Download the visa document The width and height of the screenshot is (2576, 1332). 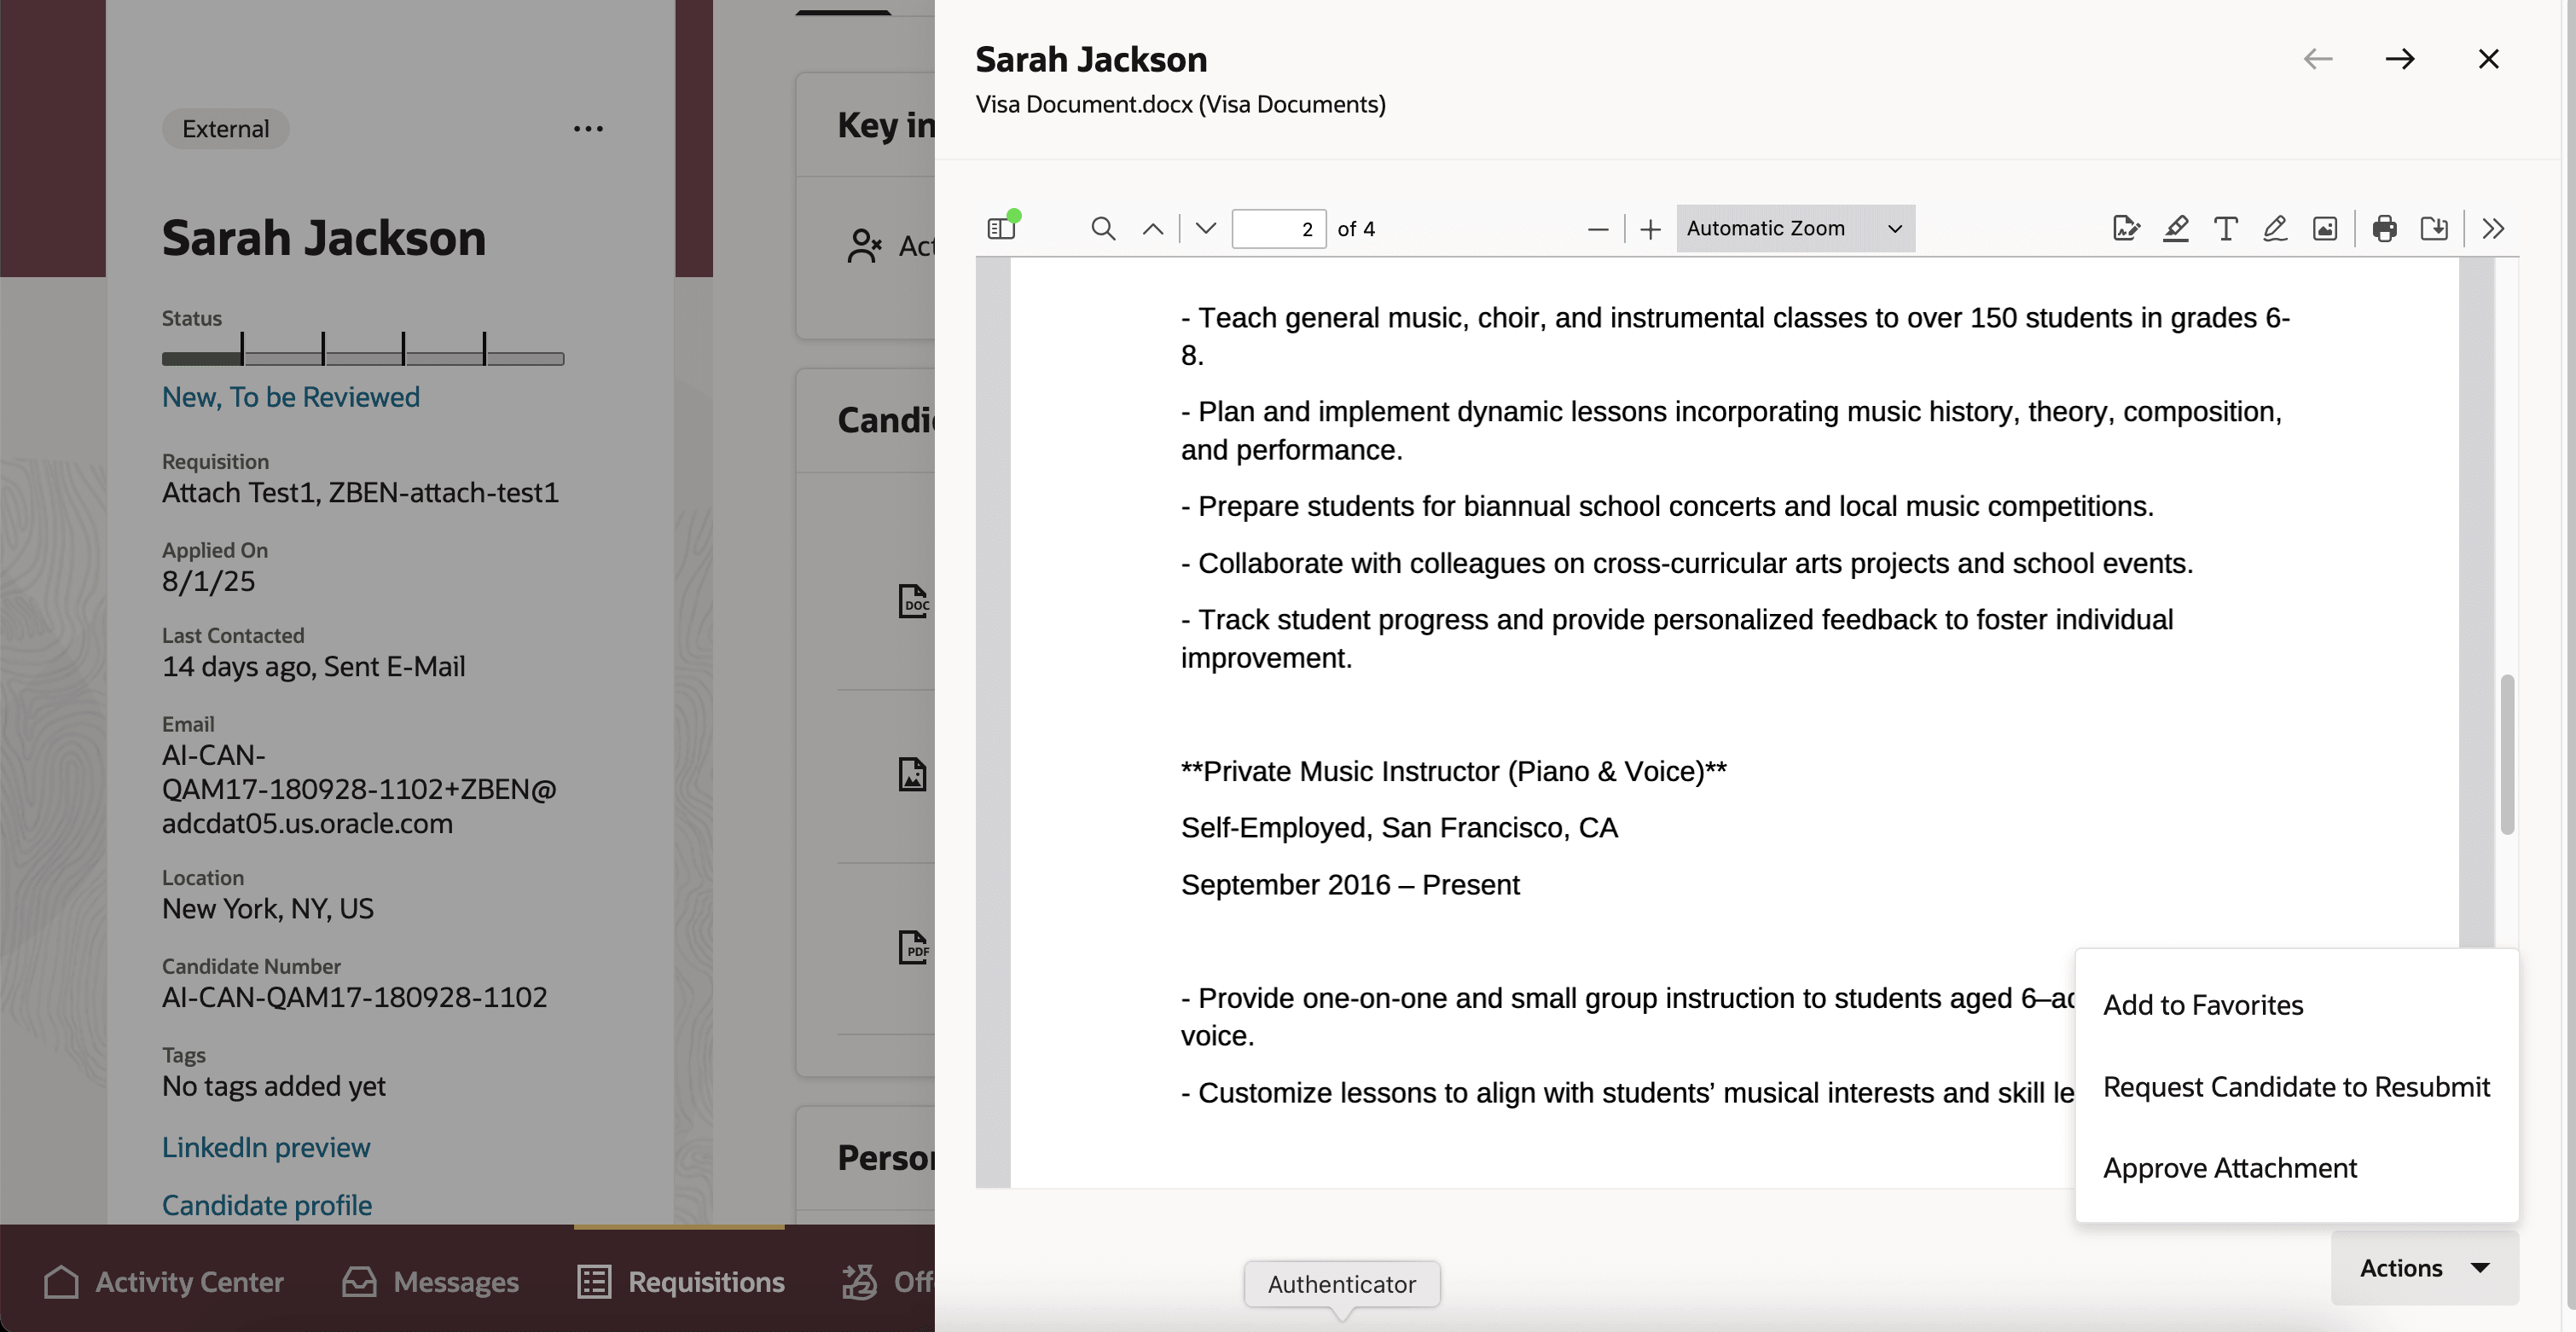pos(2434,229)
